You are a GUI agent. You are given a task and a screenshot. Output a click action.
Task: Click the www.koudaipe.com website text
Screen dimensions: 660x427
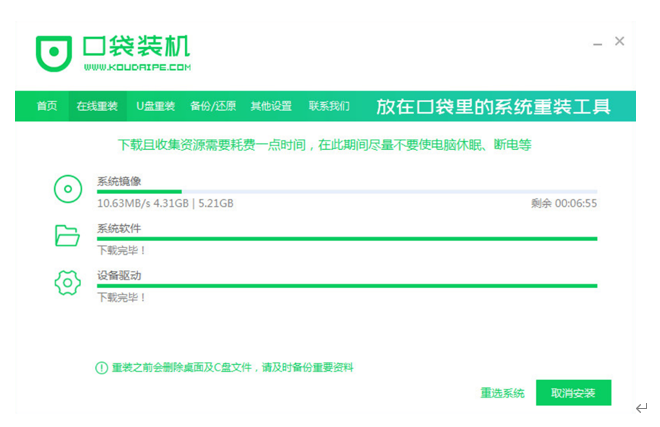click(137, 67)
